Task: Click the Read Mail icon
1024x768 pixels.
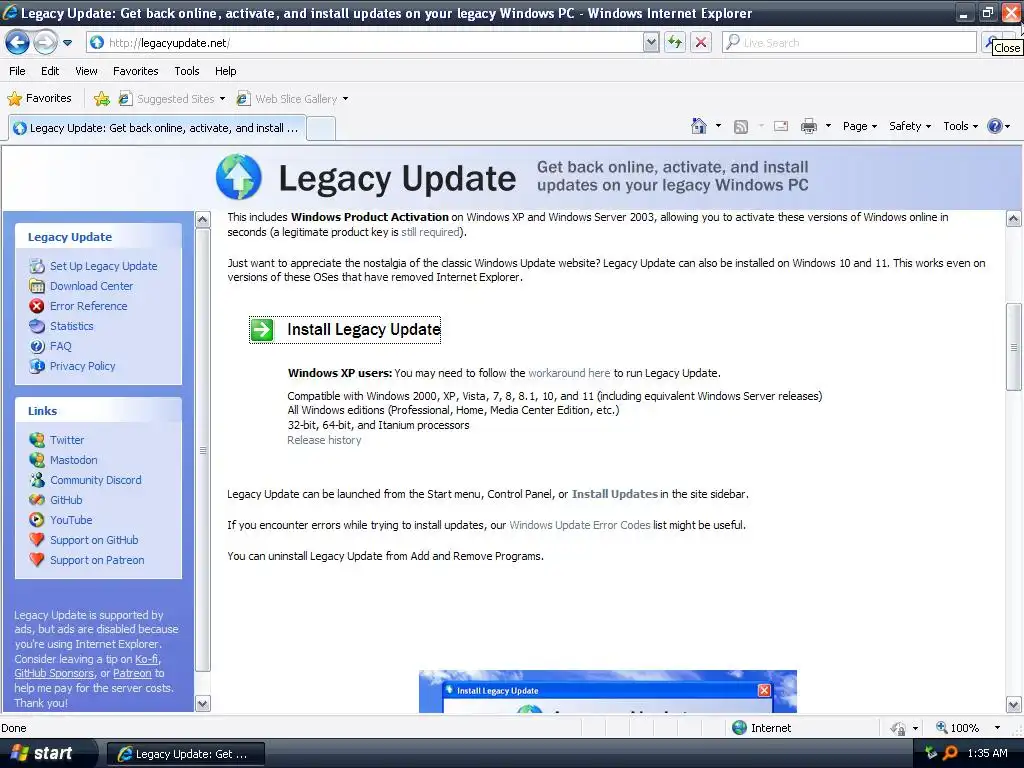Action: 781,126
